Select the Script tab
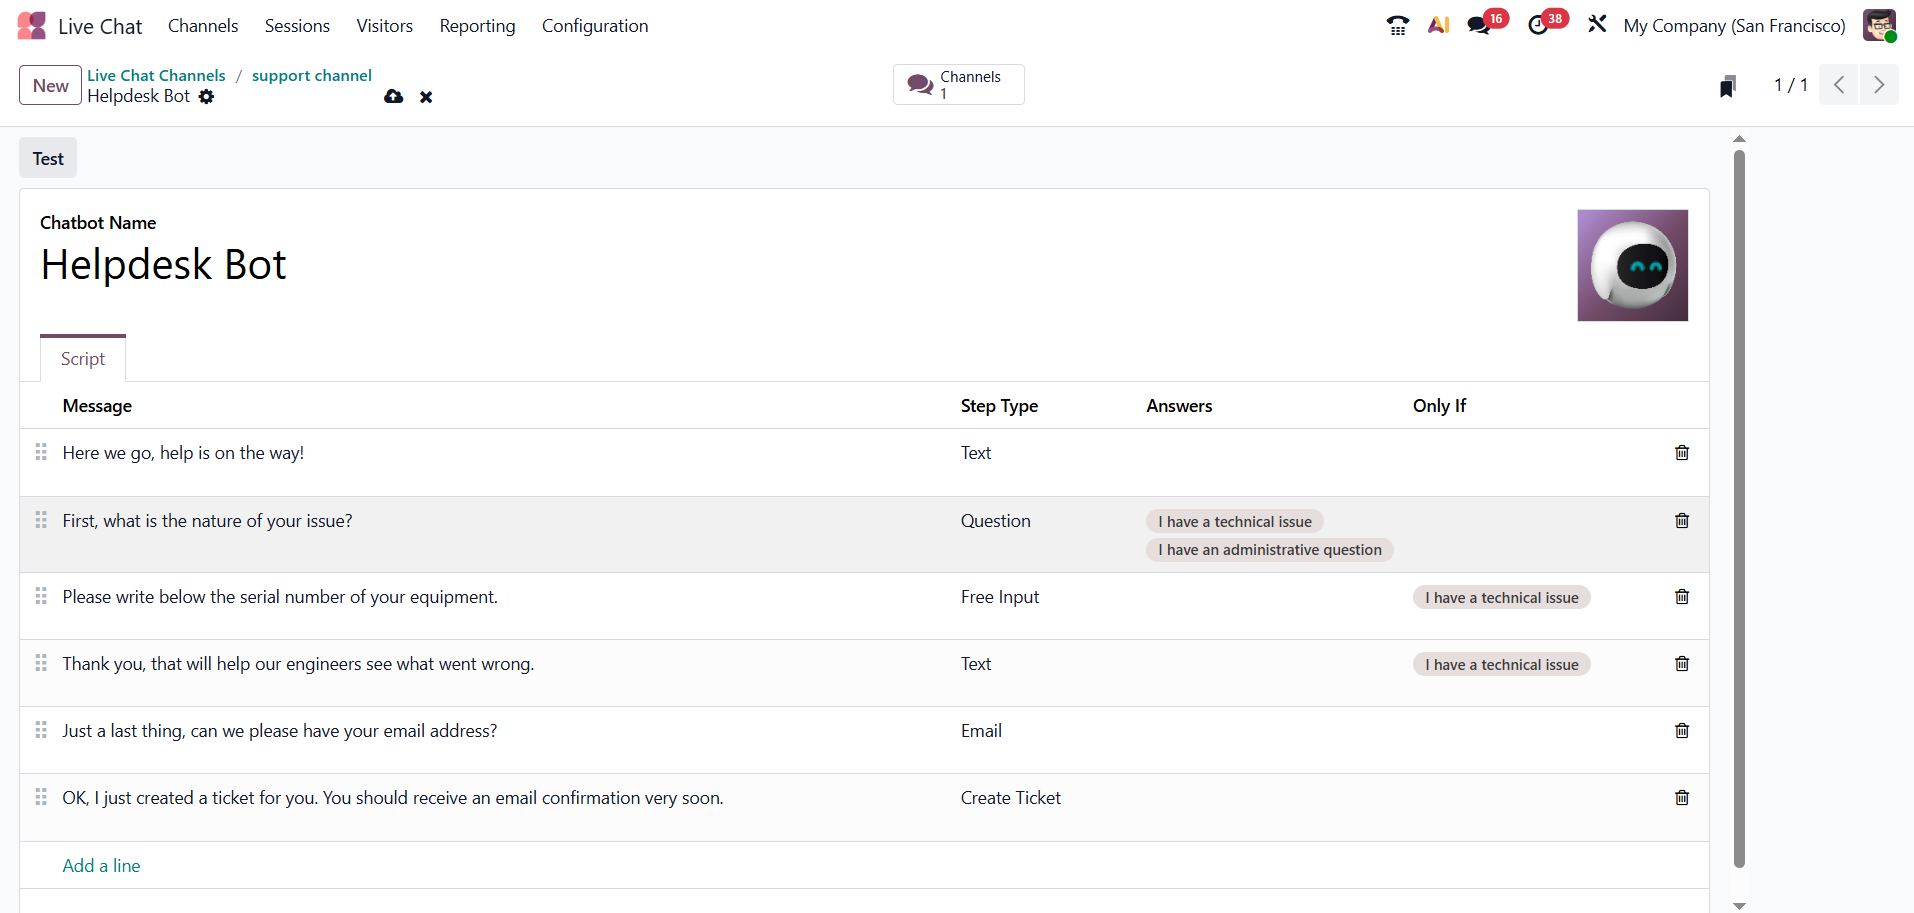The image size is (1914, 913). pyautogui.click(x=83, y=359)
